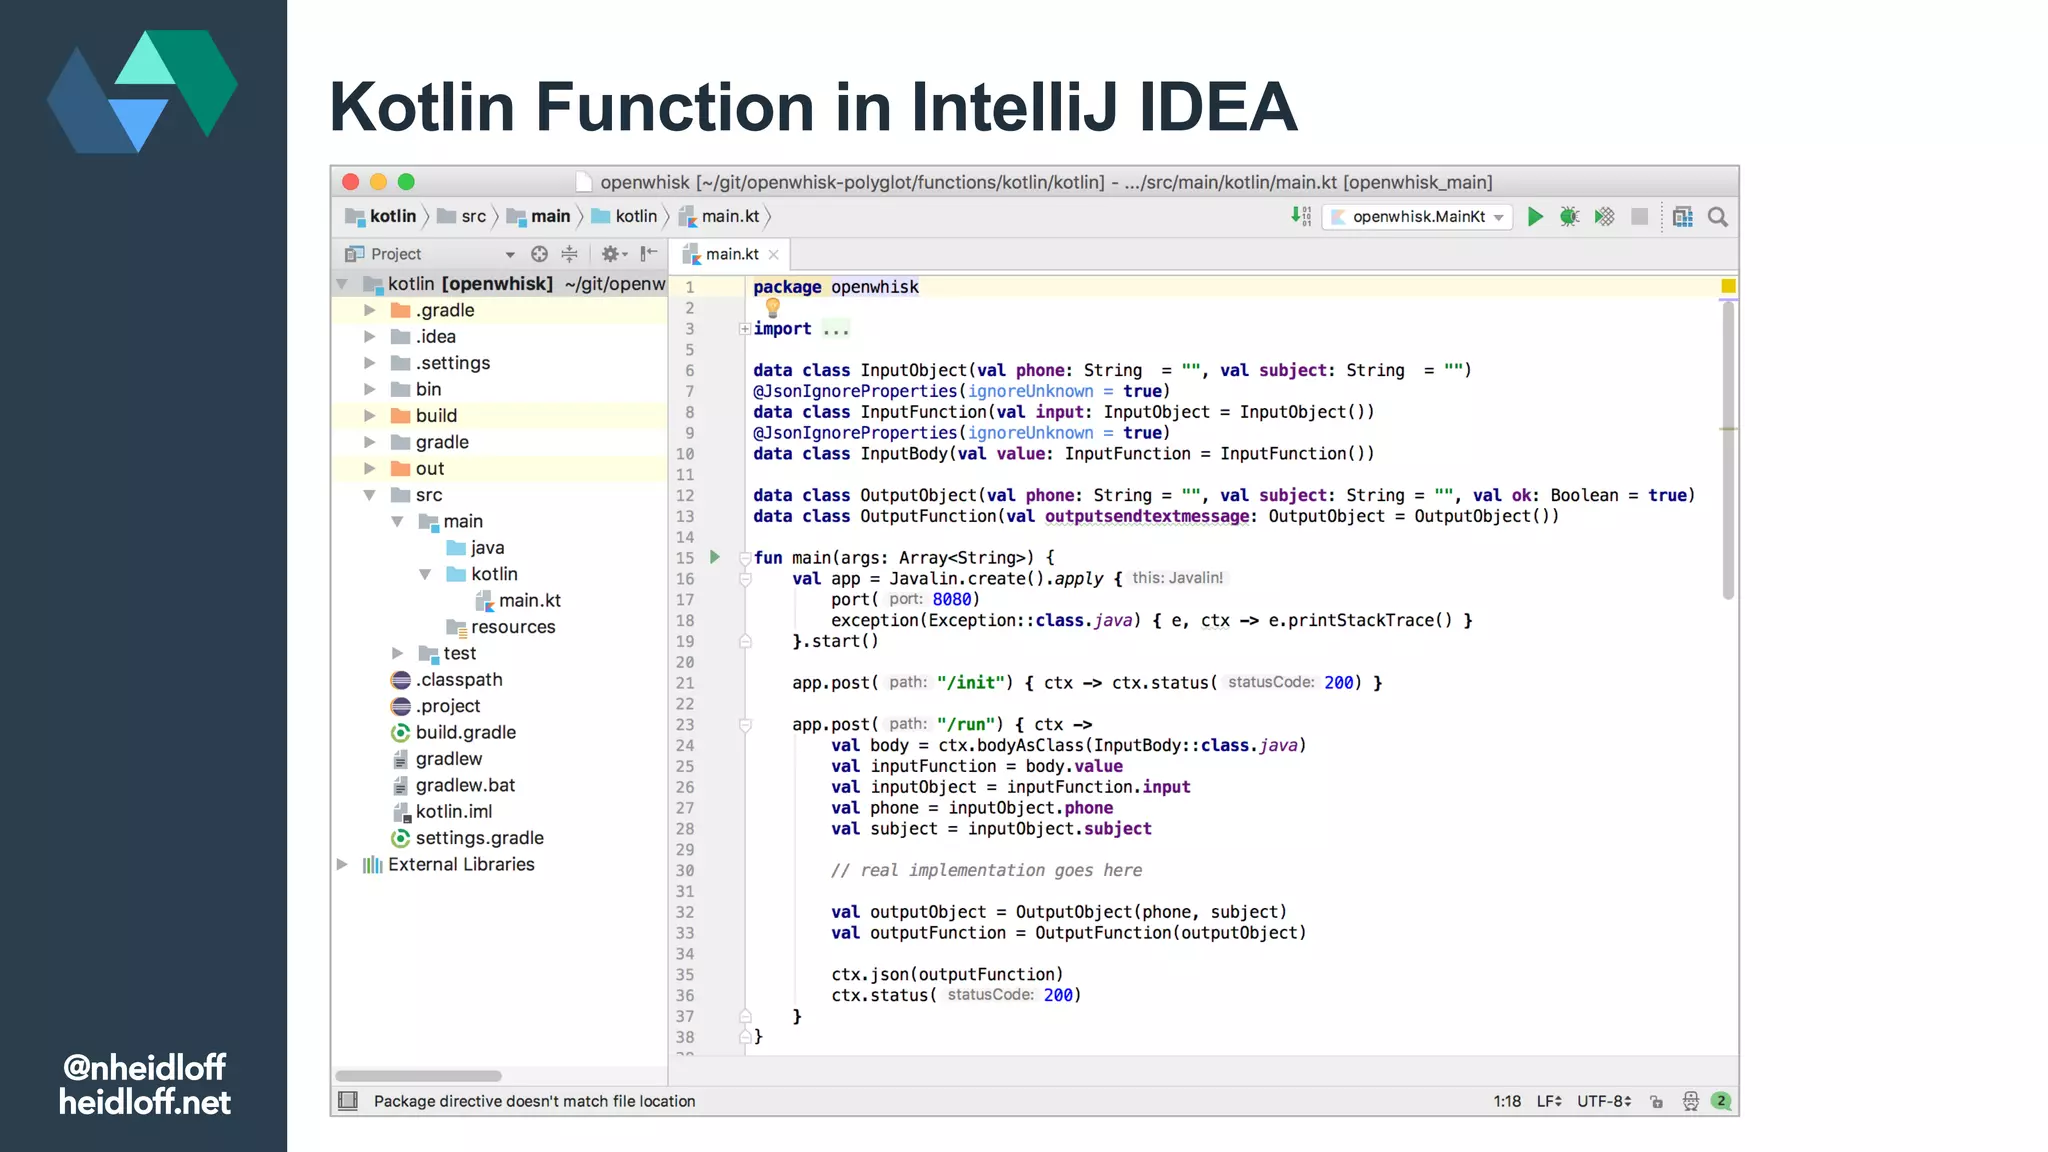Open the run configuration dropdown openwhisk.MainKt
This screenshot has height=1152, width=2048.
[1416, 217]
